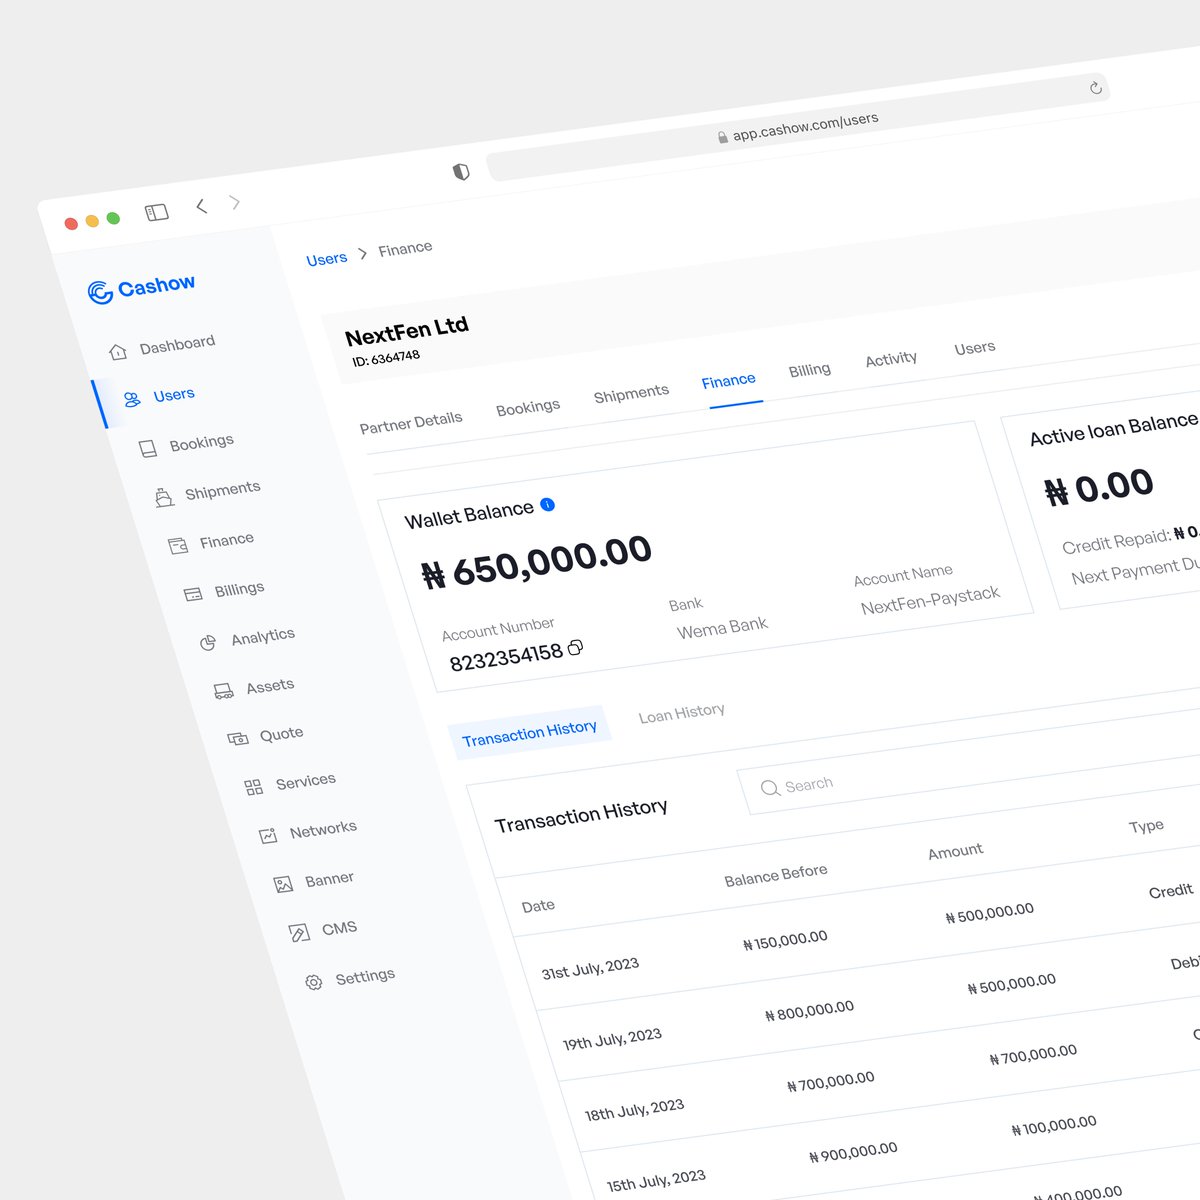Click the Quote money icon

click(x=238, y=739)
